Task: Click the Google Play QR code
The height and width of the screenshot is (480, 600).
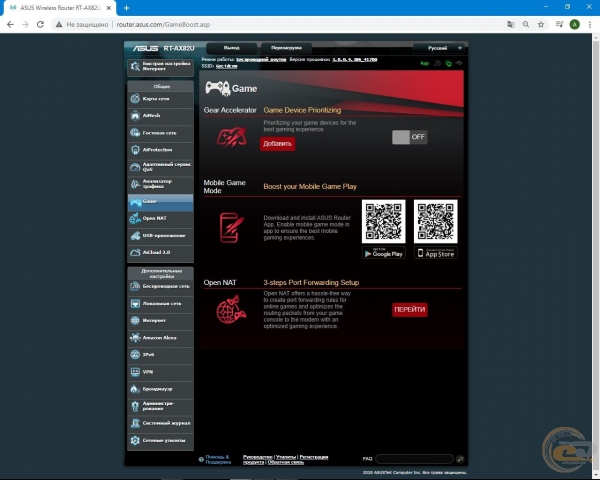Action: 383,221
